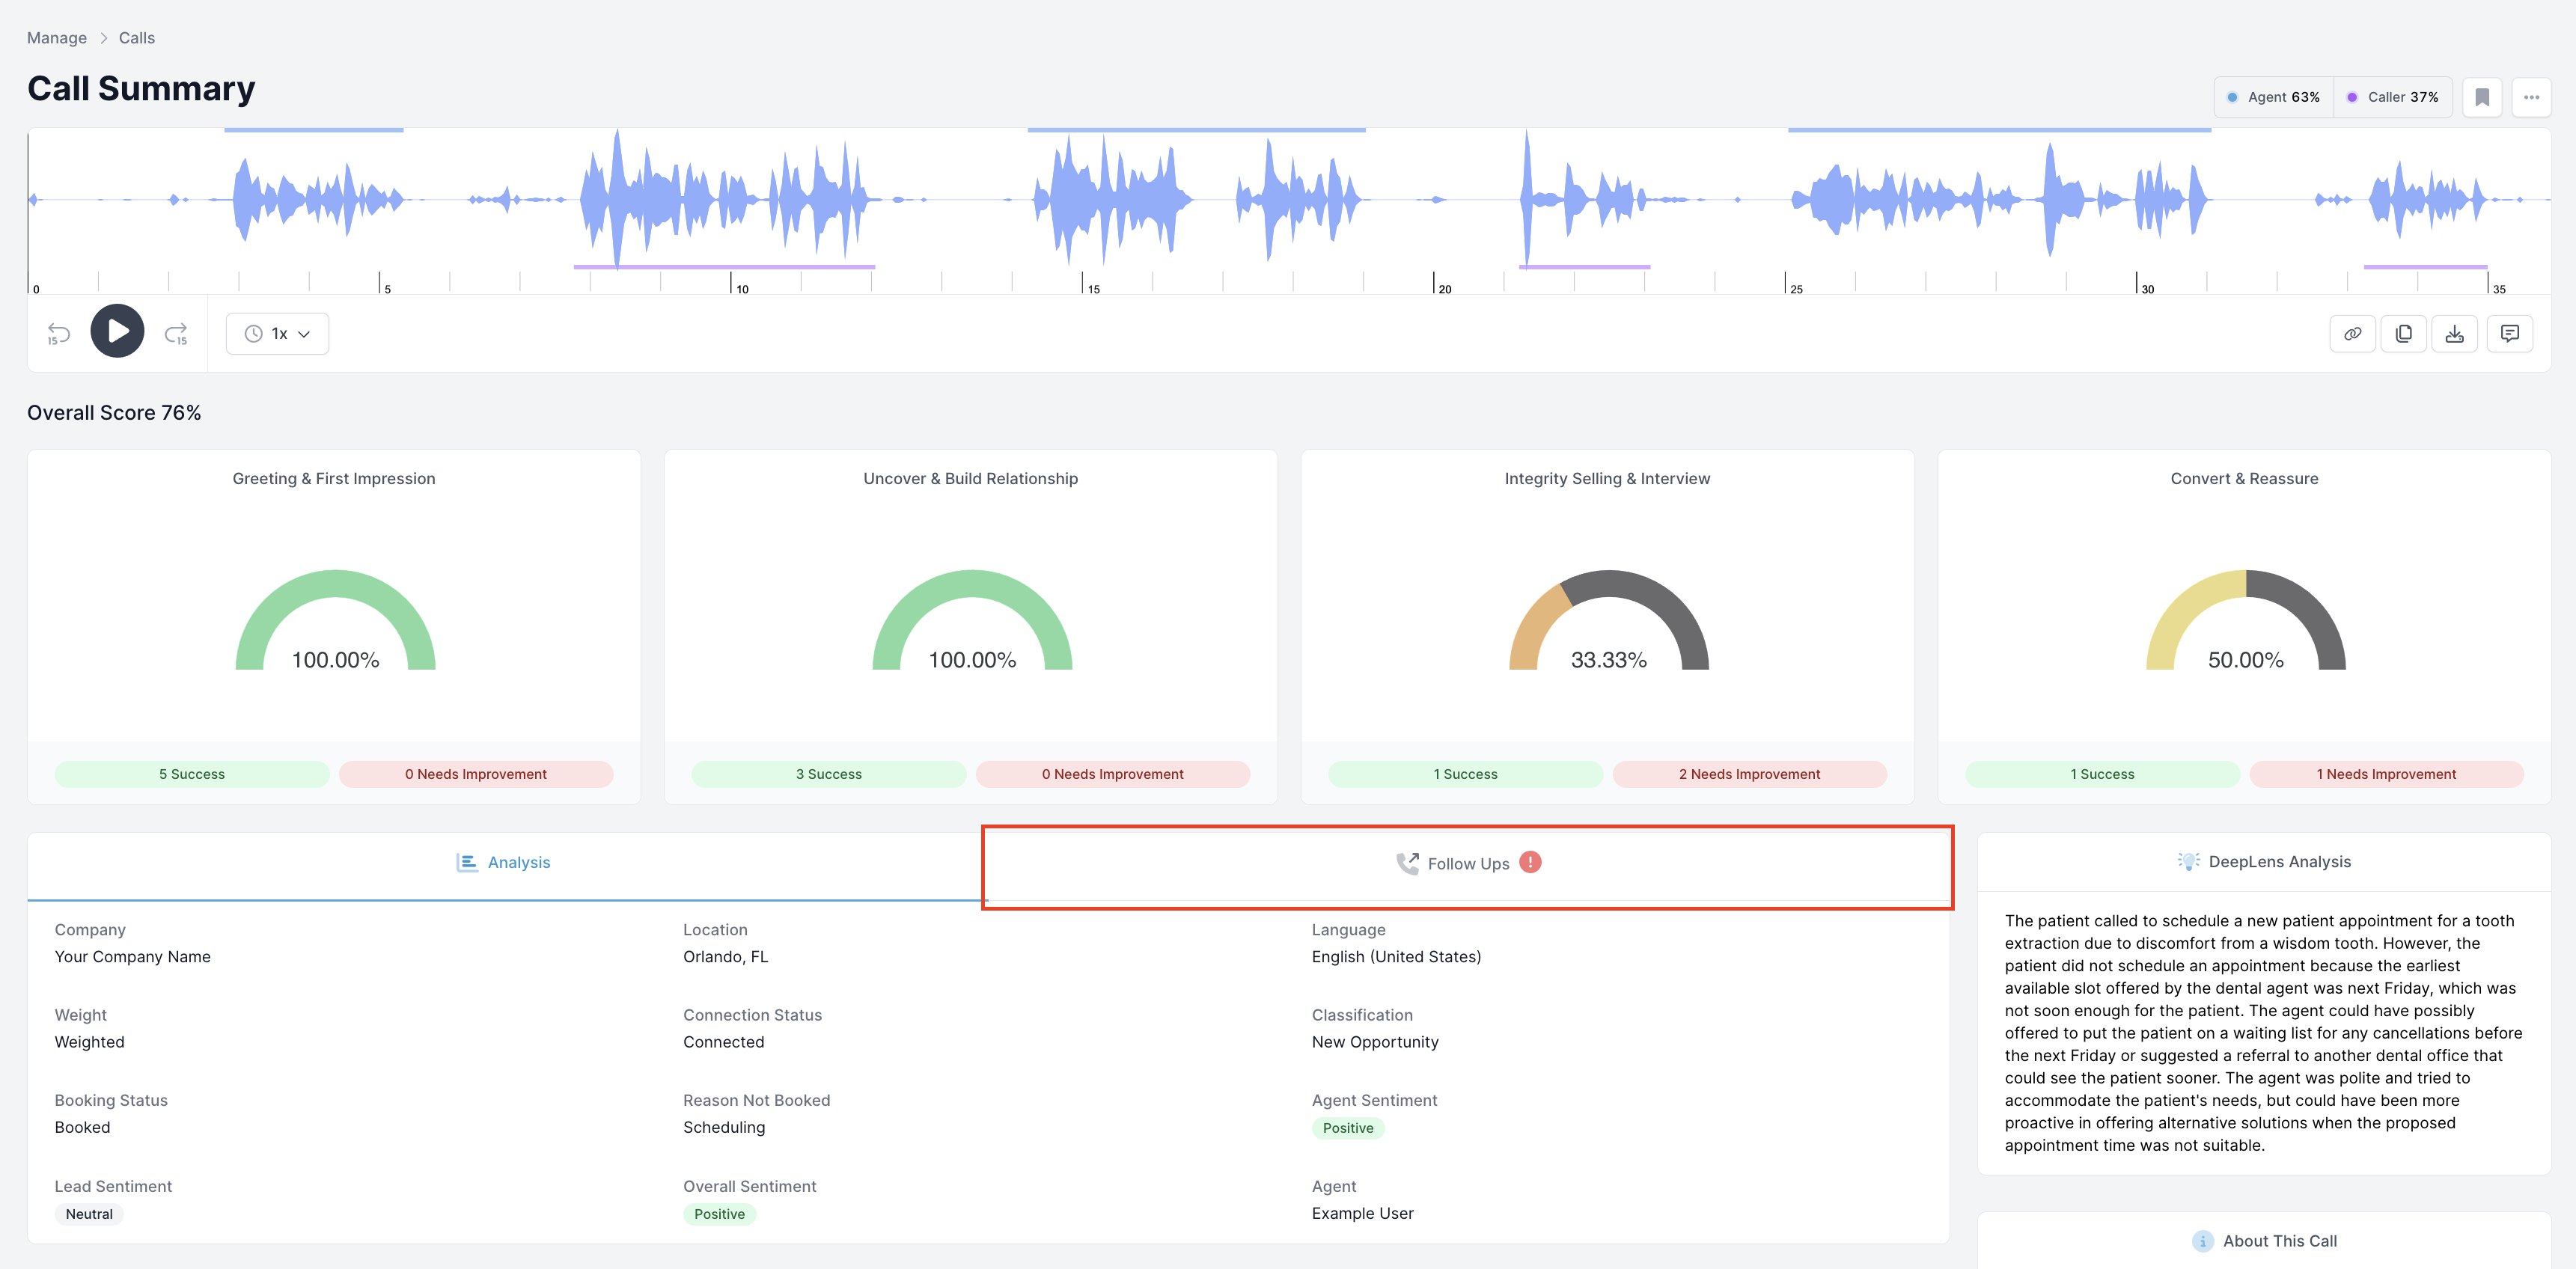Image resolution: width=2576 pixels, height=1269 pixels.
Task: Collapse the DeepLens Analysis panel header
Action: pyautogui.click(x=2264, y=862)
